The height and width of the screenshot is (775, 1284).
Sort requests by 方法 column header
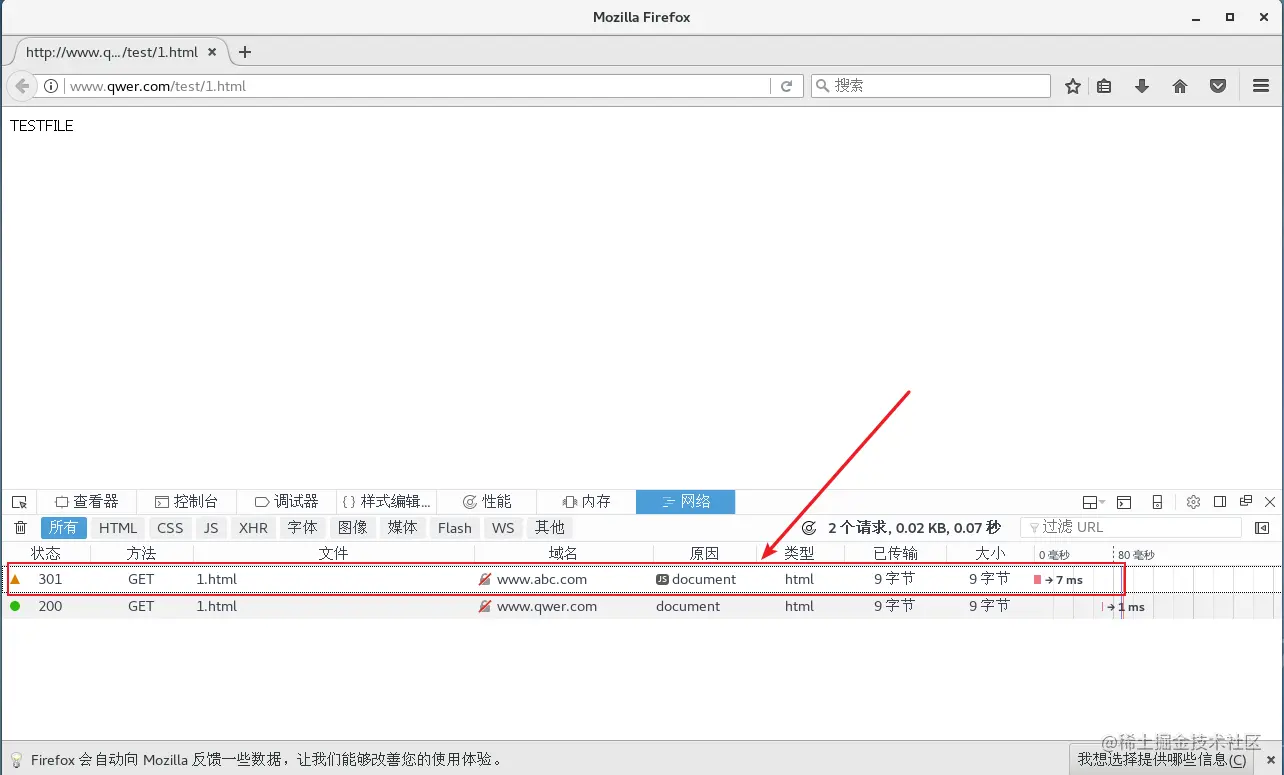pos(141,553)
